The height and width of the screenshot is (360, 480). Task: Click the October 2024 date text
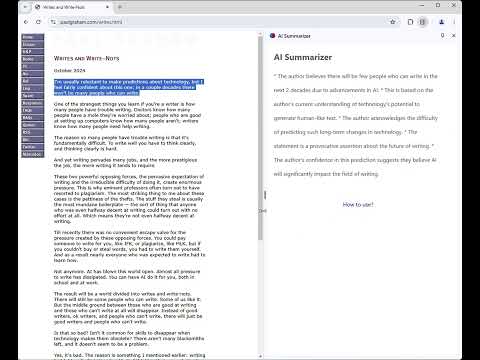[69, 71]
